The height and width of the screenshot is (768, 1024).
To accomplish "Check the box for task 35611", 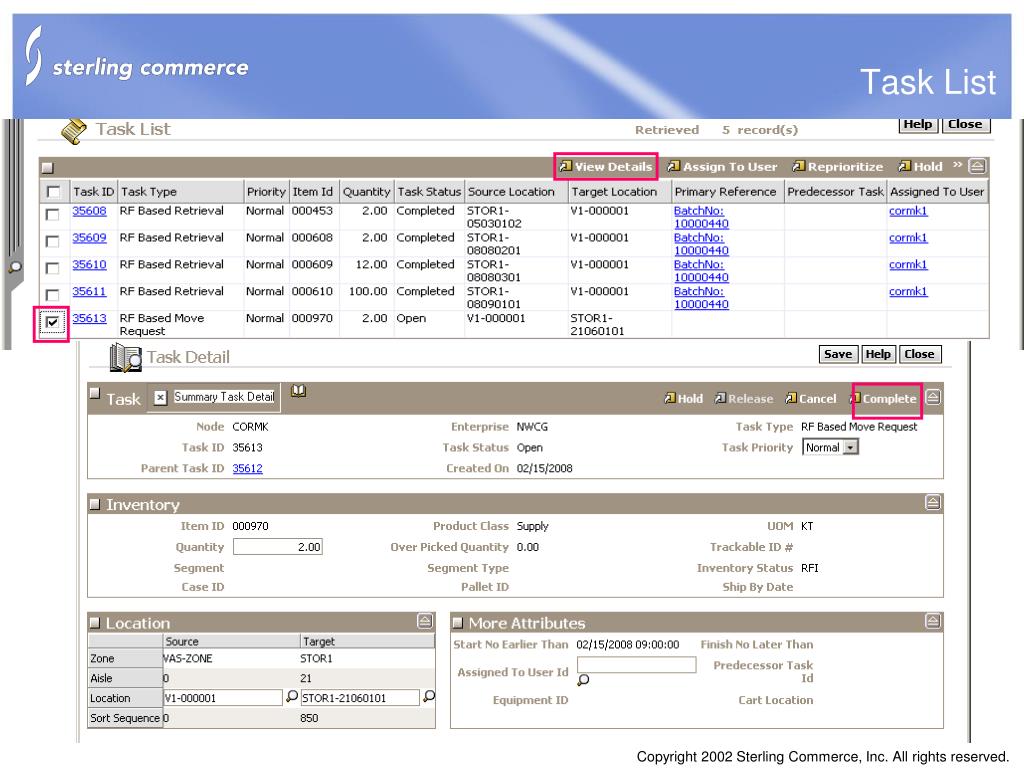I will 53,295.
